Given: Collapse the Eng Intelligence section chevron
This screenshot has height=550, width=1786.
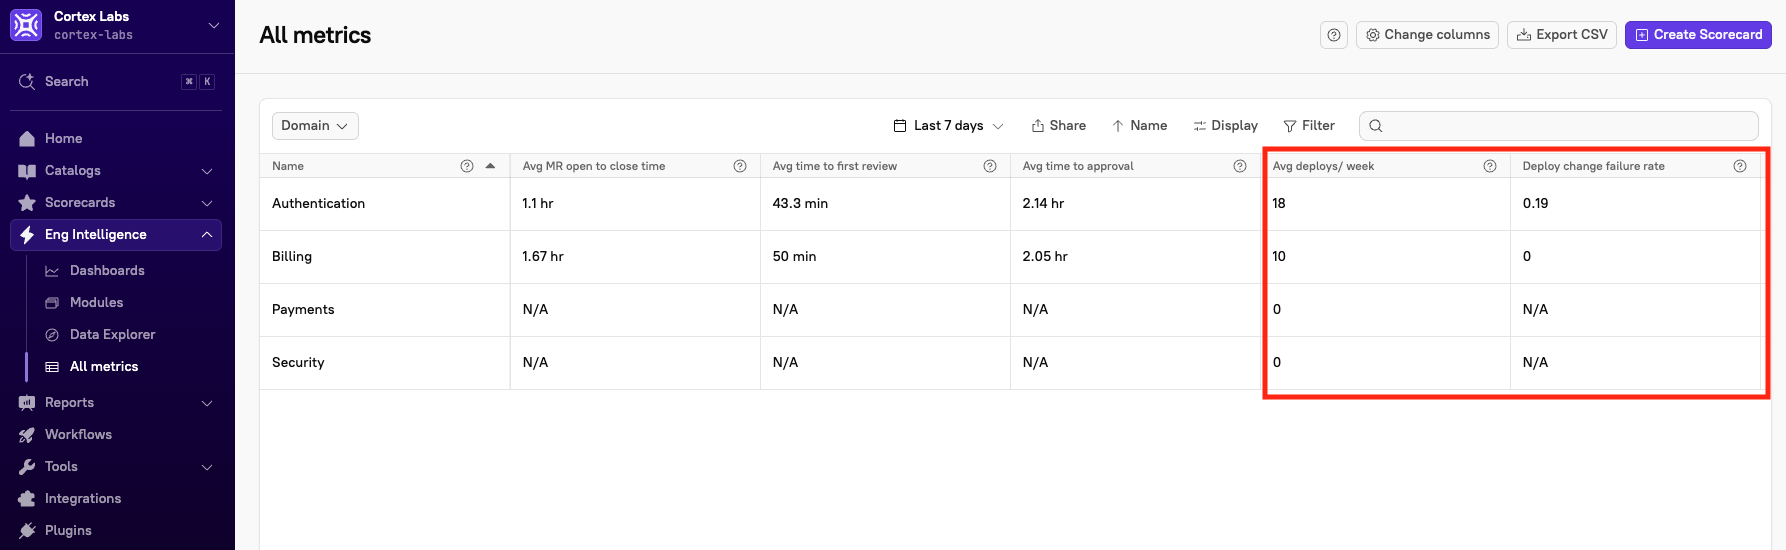Looking at the screenshot, I should [207, 235].
